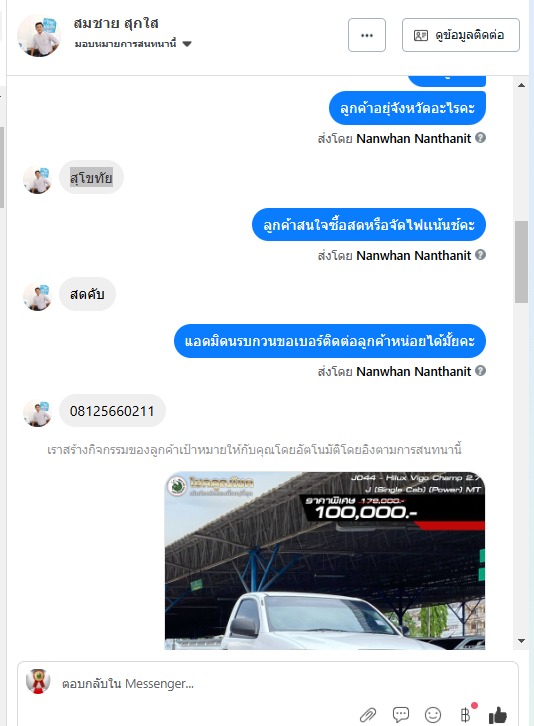Image resolution: width=534 pixels, height=726 pixels.
Task: Click the customer avatar beside phone number
Action: [x=37, y=413]
